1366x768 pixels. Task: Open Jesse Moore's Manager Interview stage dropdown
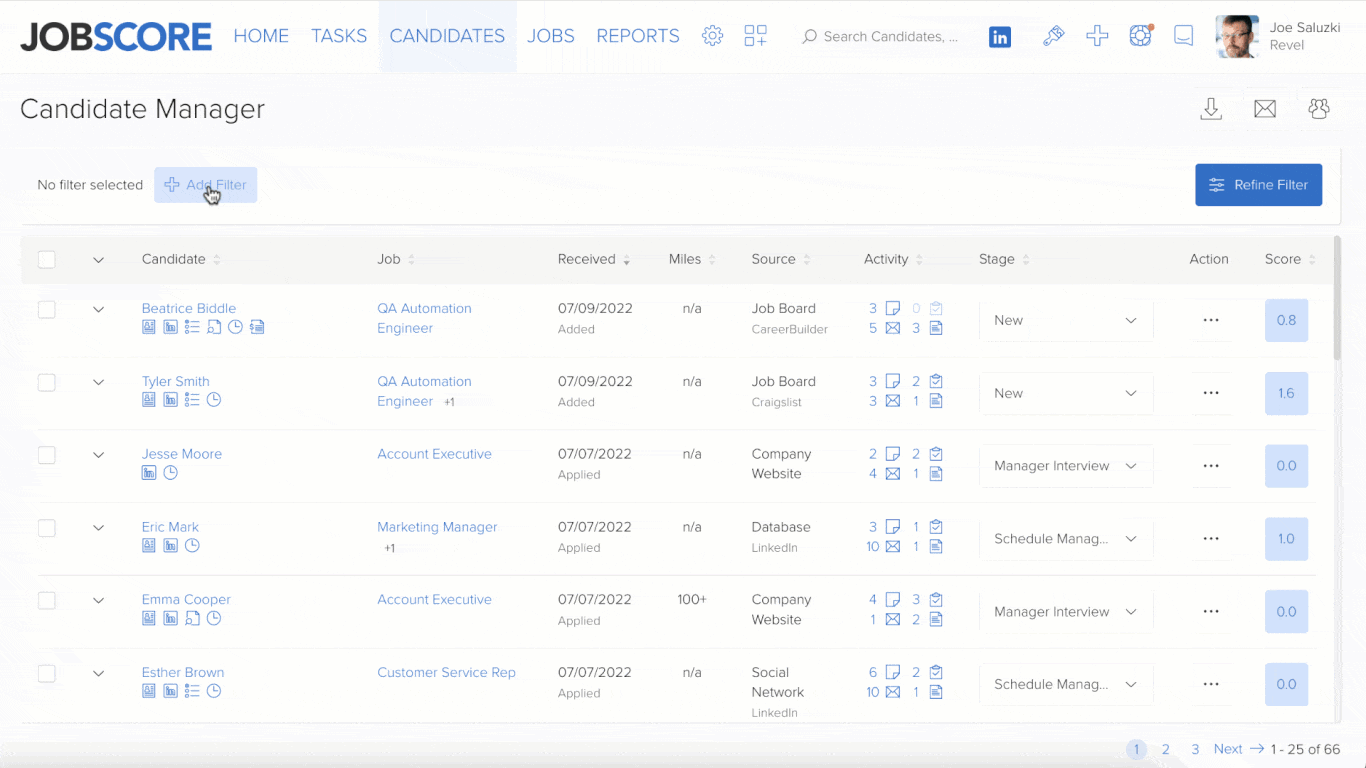pyautogui.click(x=1066, y=466)
